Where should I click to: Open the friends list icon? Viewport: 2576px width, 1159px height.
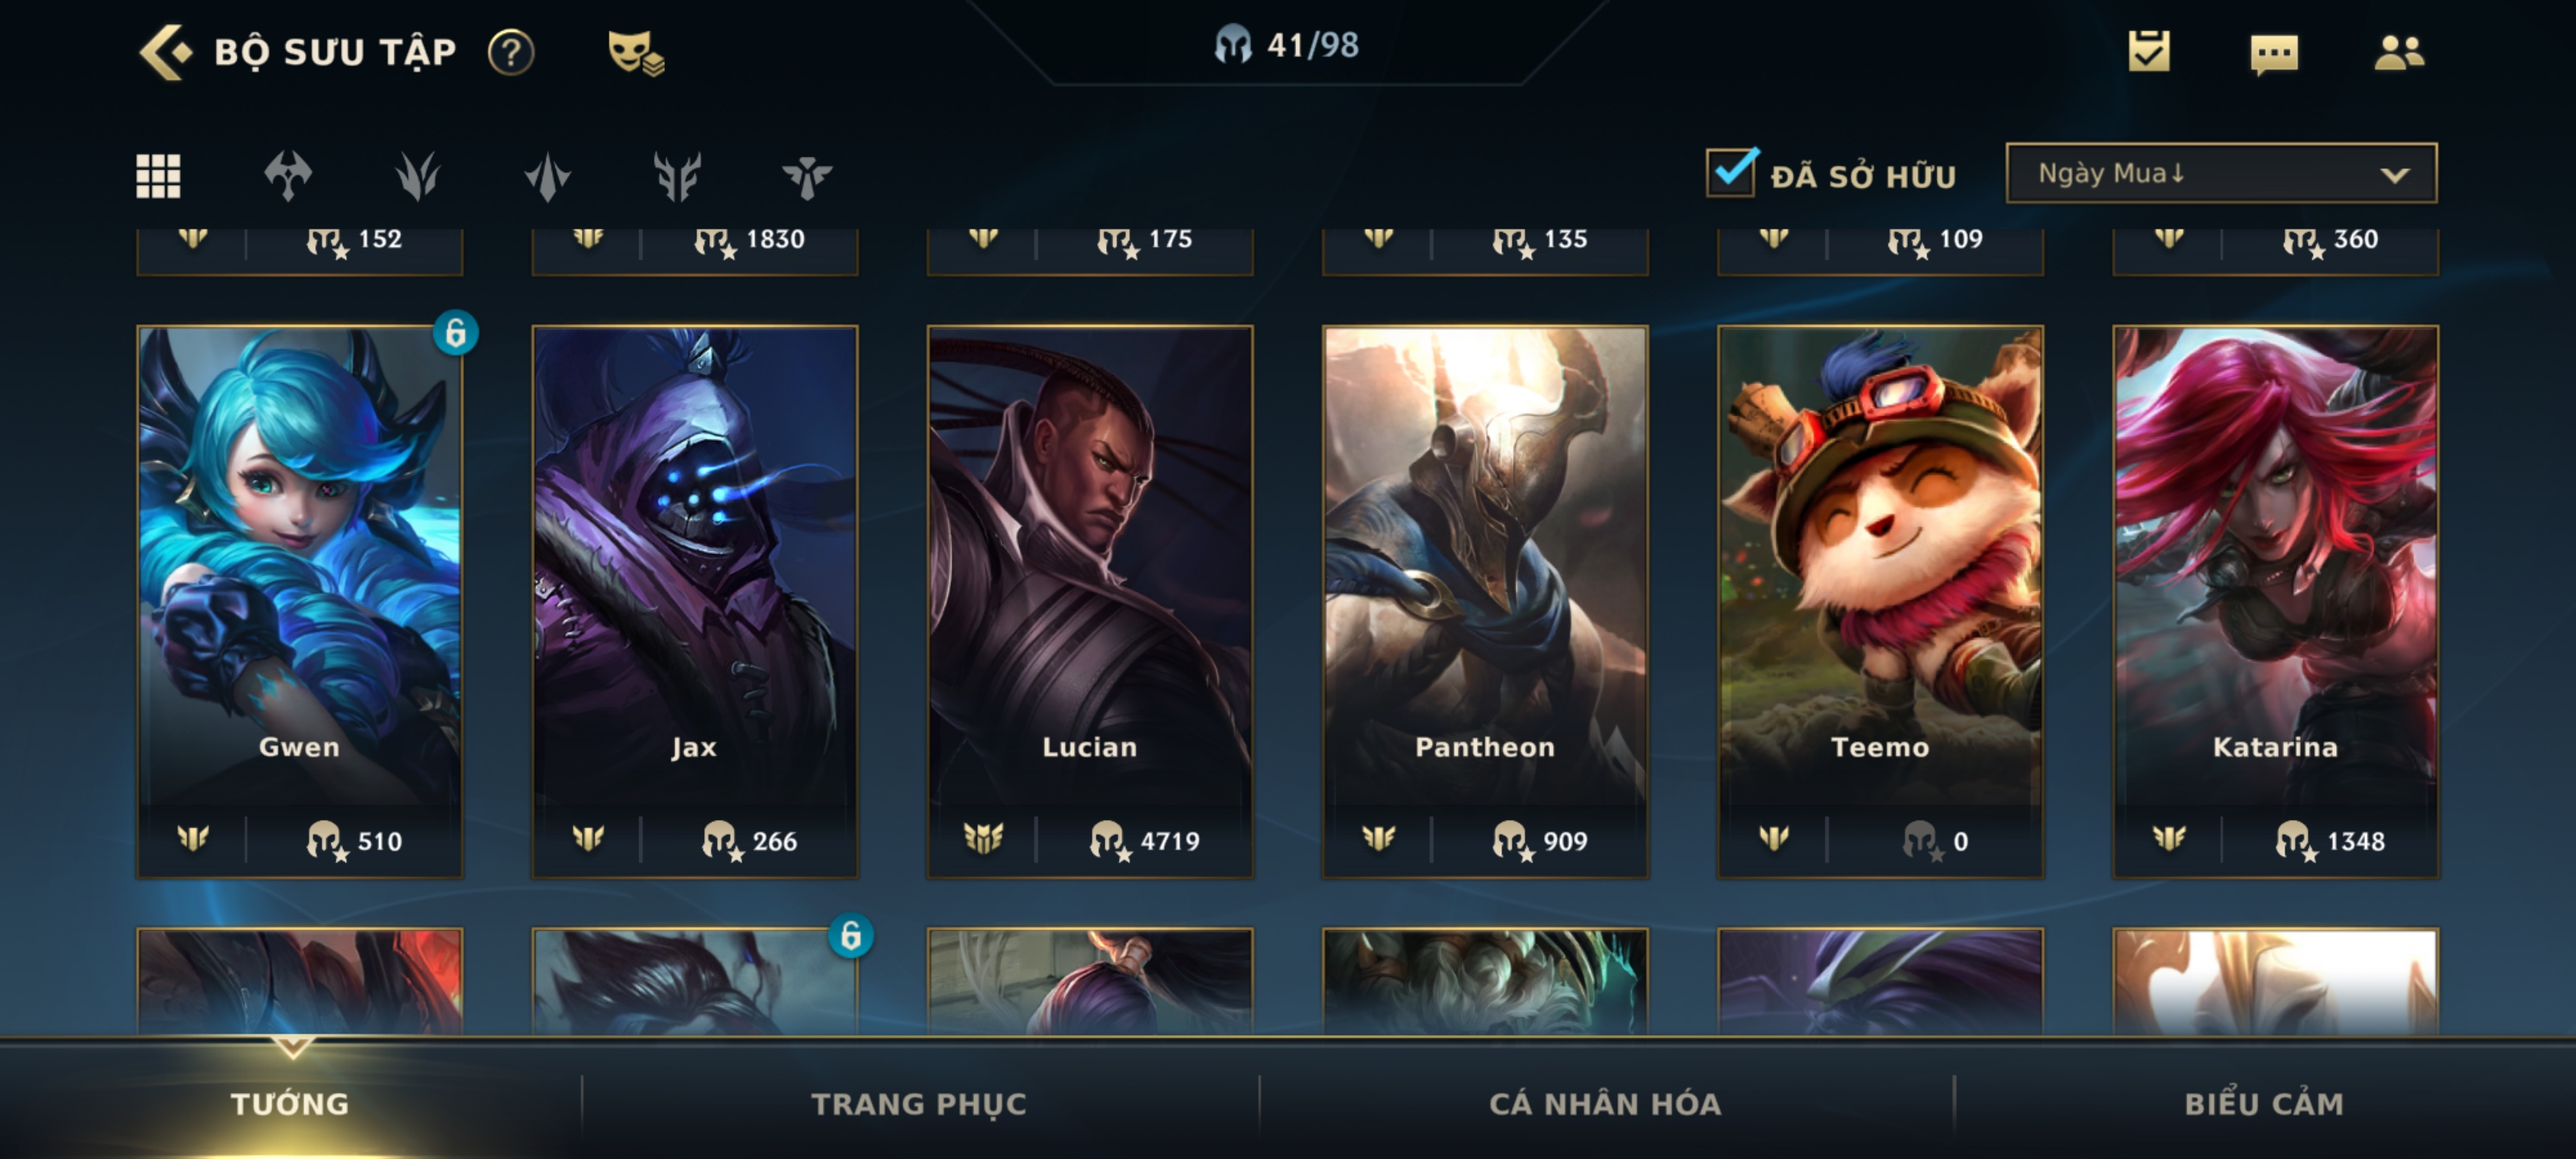[2399, 52]
